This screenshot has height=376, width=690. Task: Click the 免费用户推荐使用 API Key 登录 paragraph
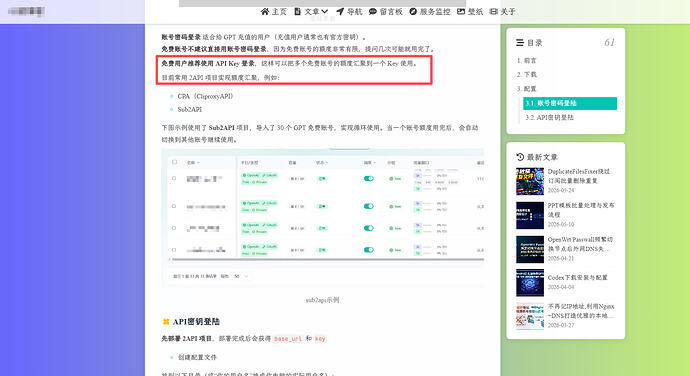[290, 63]
